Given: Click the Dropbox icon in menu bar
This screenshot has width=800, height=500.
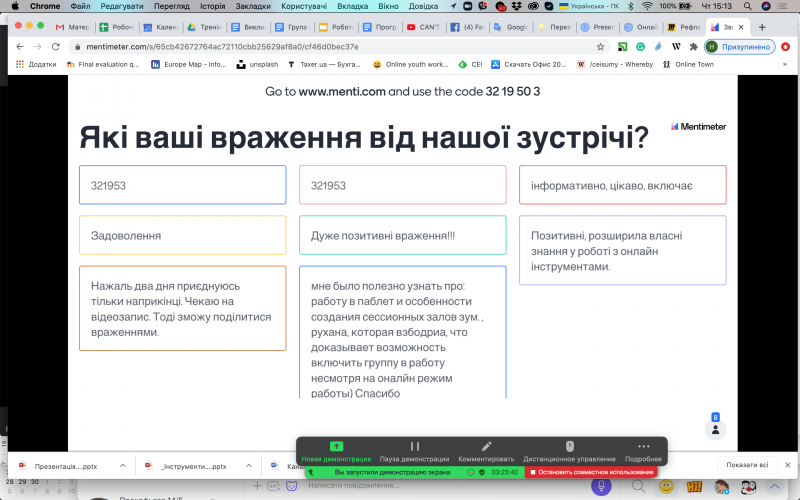Looking at the screenshot, I should coord(517,6).
